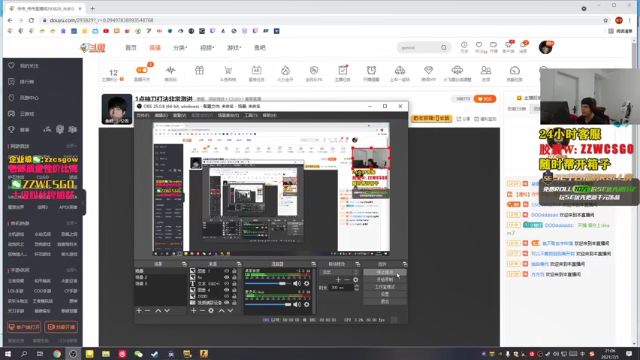Add a new source in OBS Sources panel
The height and width of the screenshot is (360, 640).
coord(193,311)
